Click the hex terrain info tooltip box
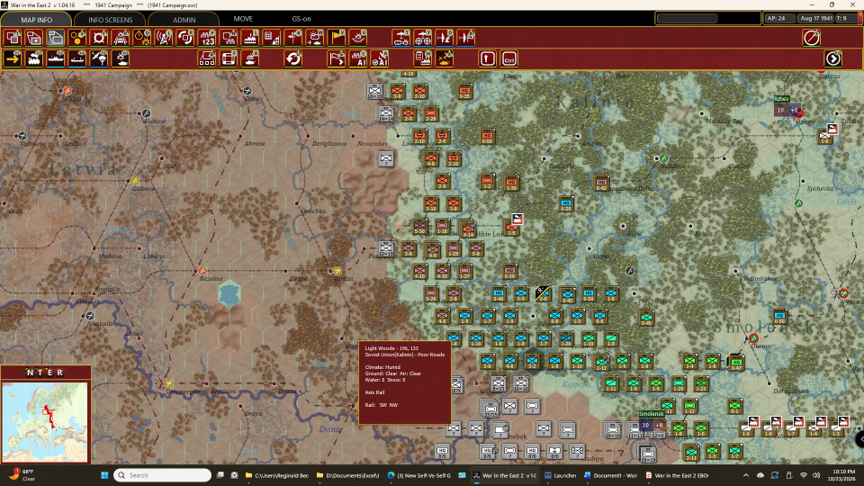 click(x=405, y=383)
